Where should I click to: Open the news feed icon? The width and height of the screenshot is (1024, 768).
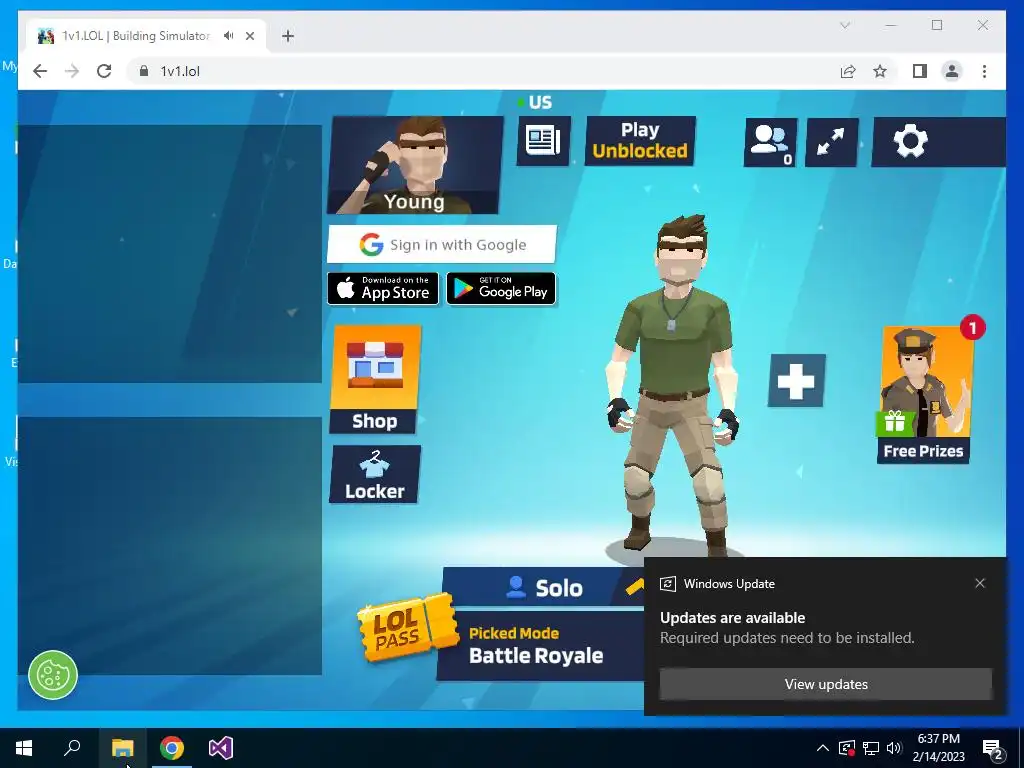[x=543, y=140]
